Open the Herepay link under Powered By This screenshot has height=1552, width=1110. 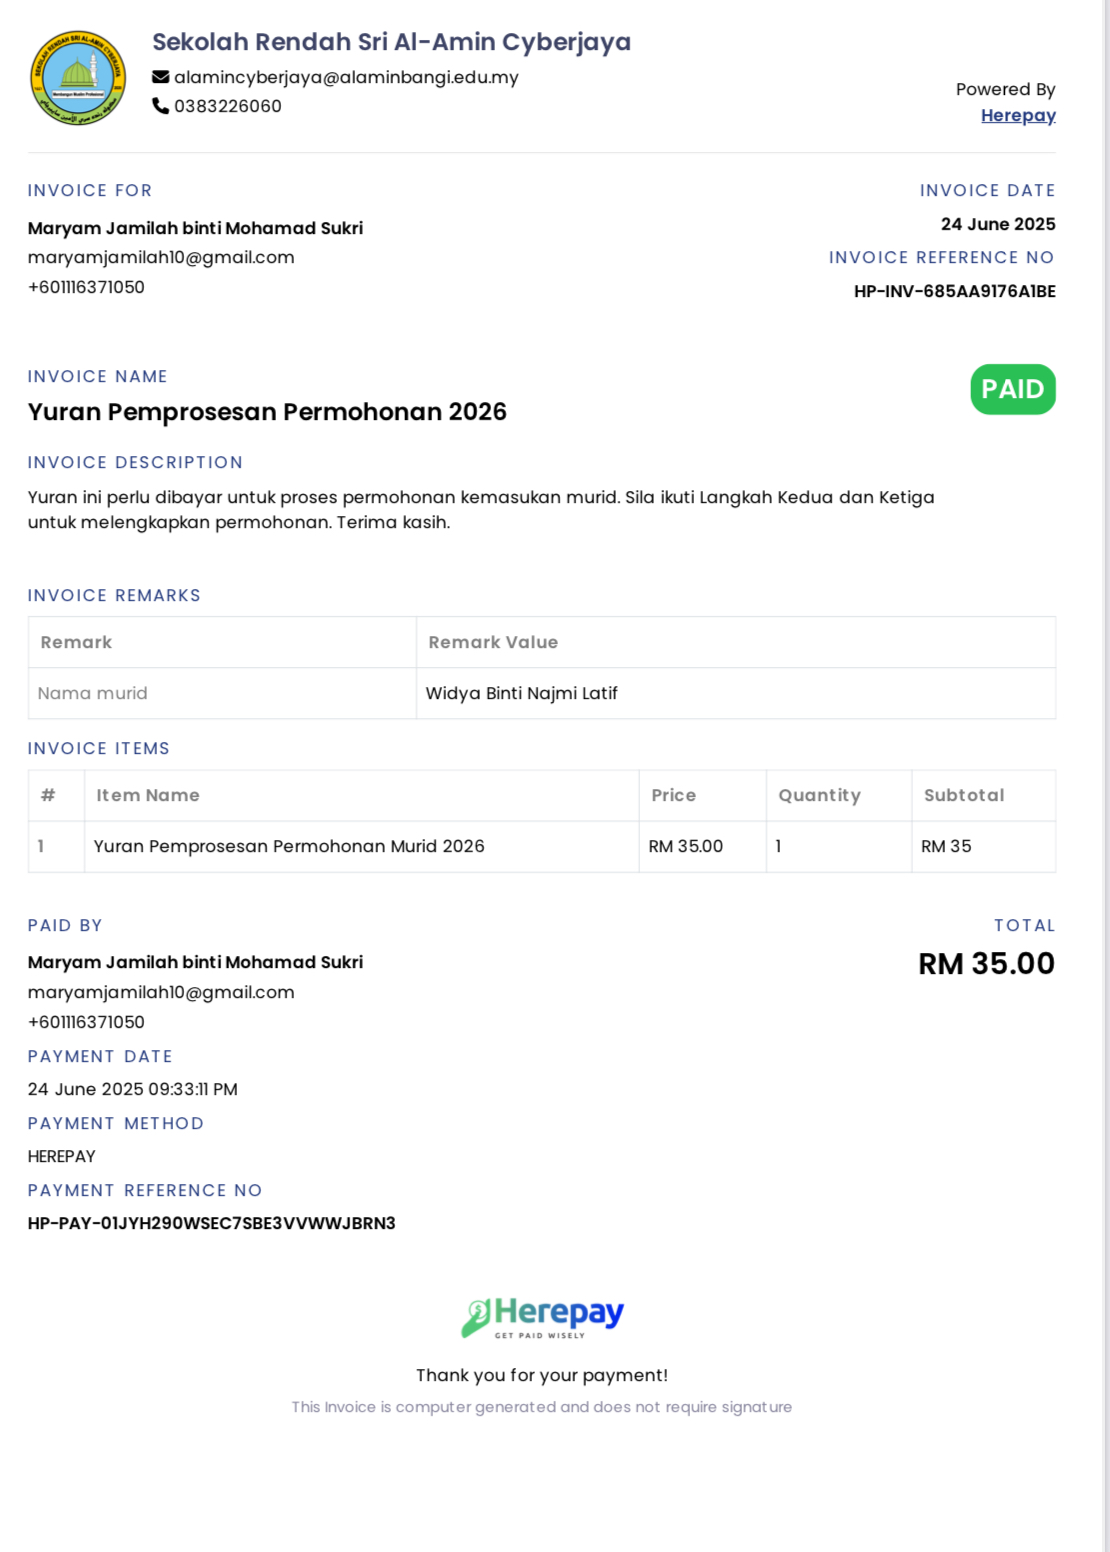(x=1018, y=115)
